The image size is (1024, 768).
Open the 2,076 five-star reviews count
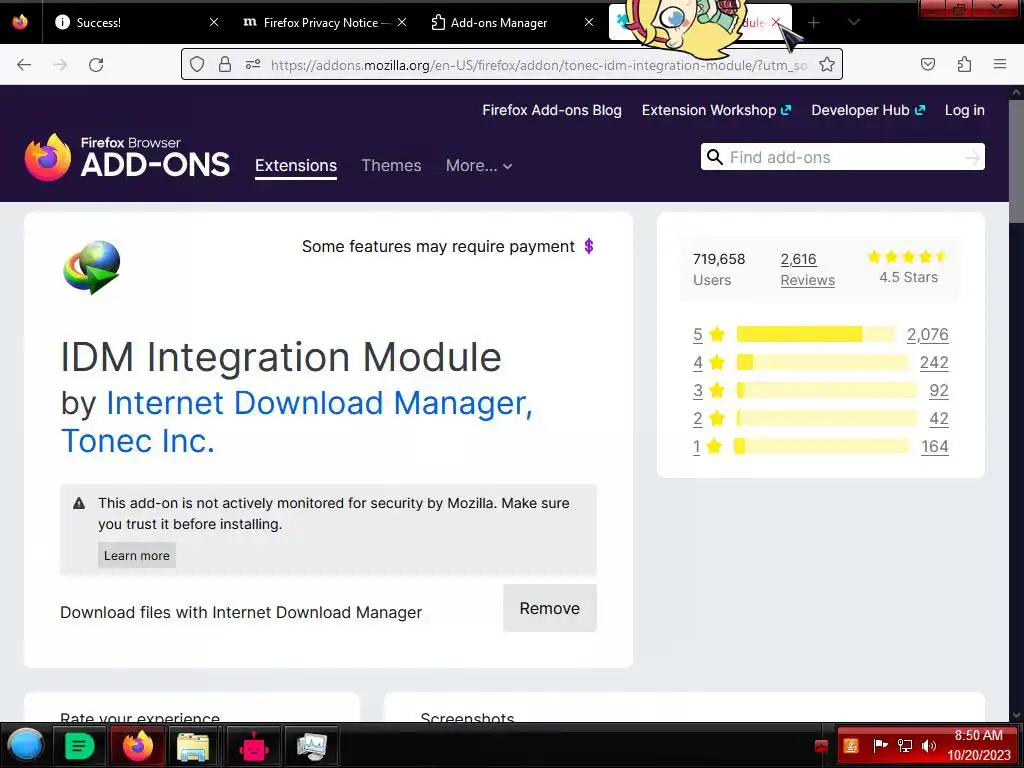927,334
